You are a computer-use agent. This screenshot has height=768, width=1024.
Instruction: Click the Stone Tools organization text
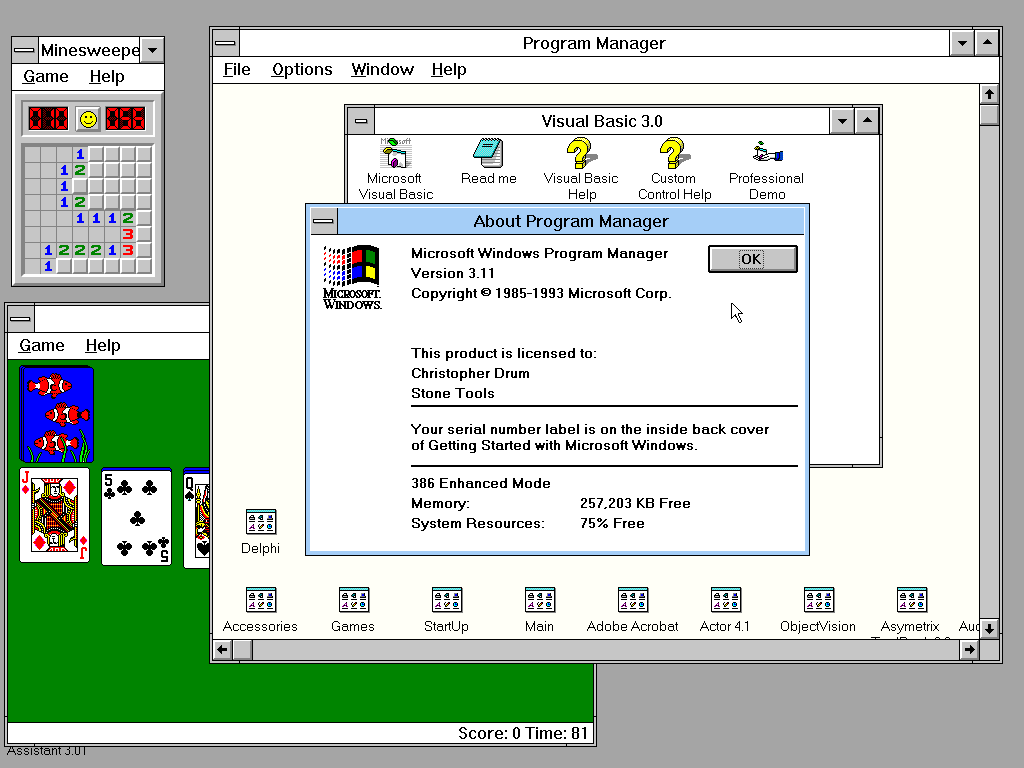(453, 394)
